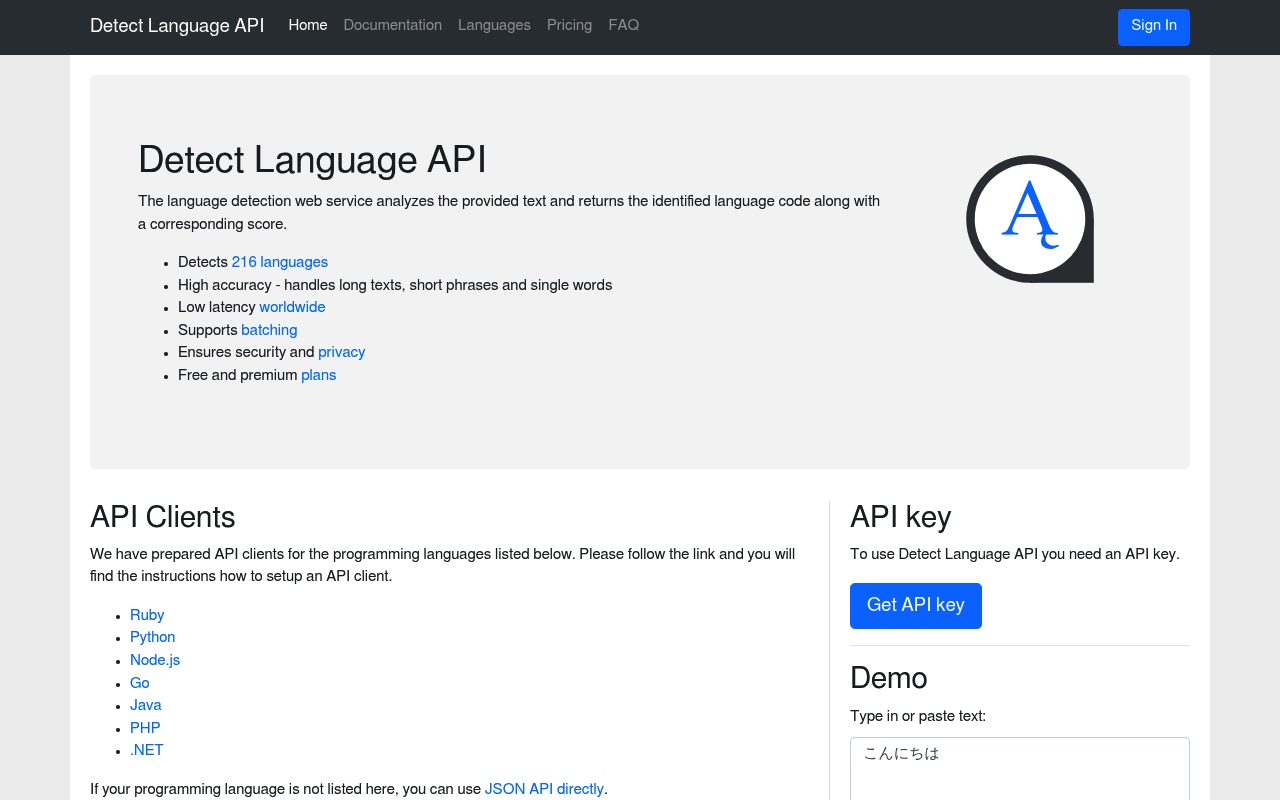This screenshot has height=800, width=1280.
Task: Open the Go API client link
Action: click(x=140, y=684)
